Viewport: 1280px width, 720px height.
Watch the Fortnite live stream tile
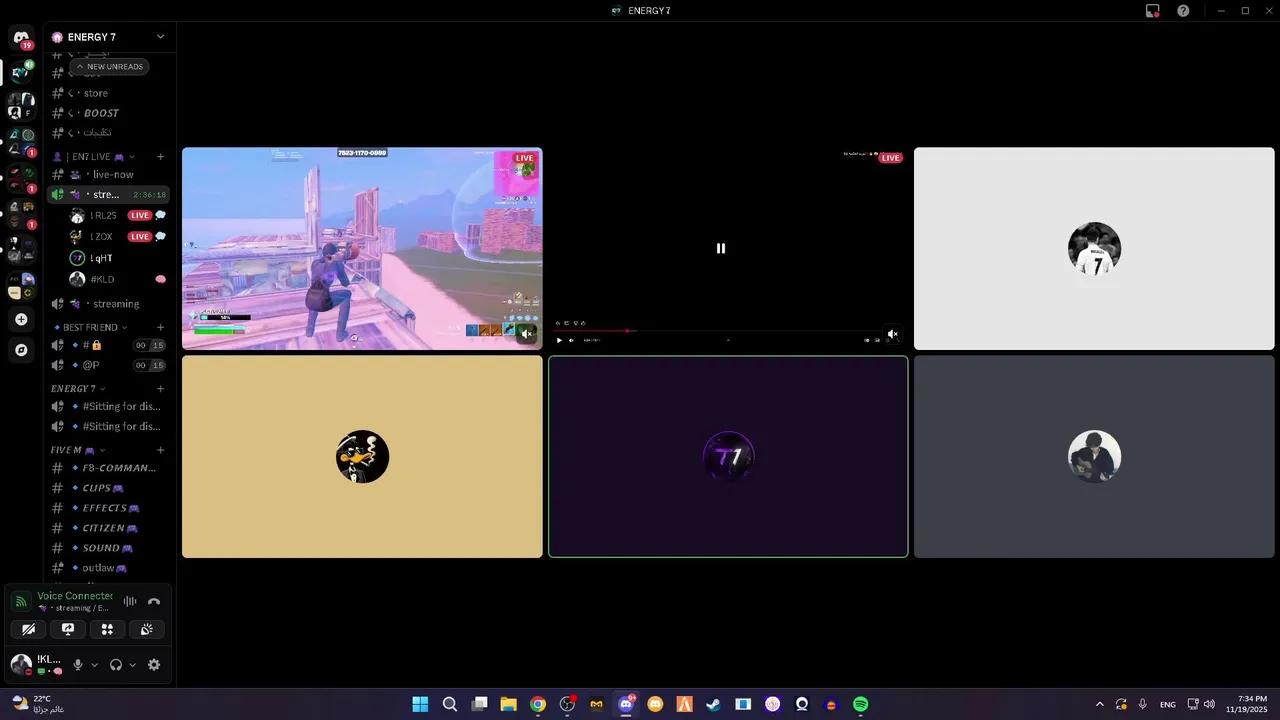362,249
